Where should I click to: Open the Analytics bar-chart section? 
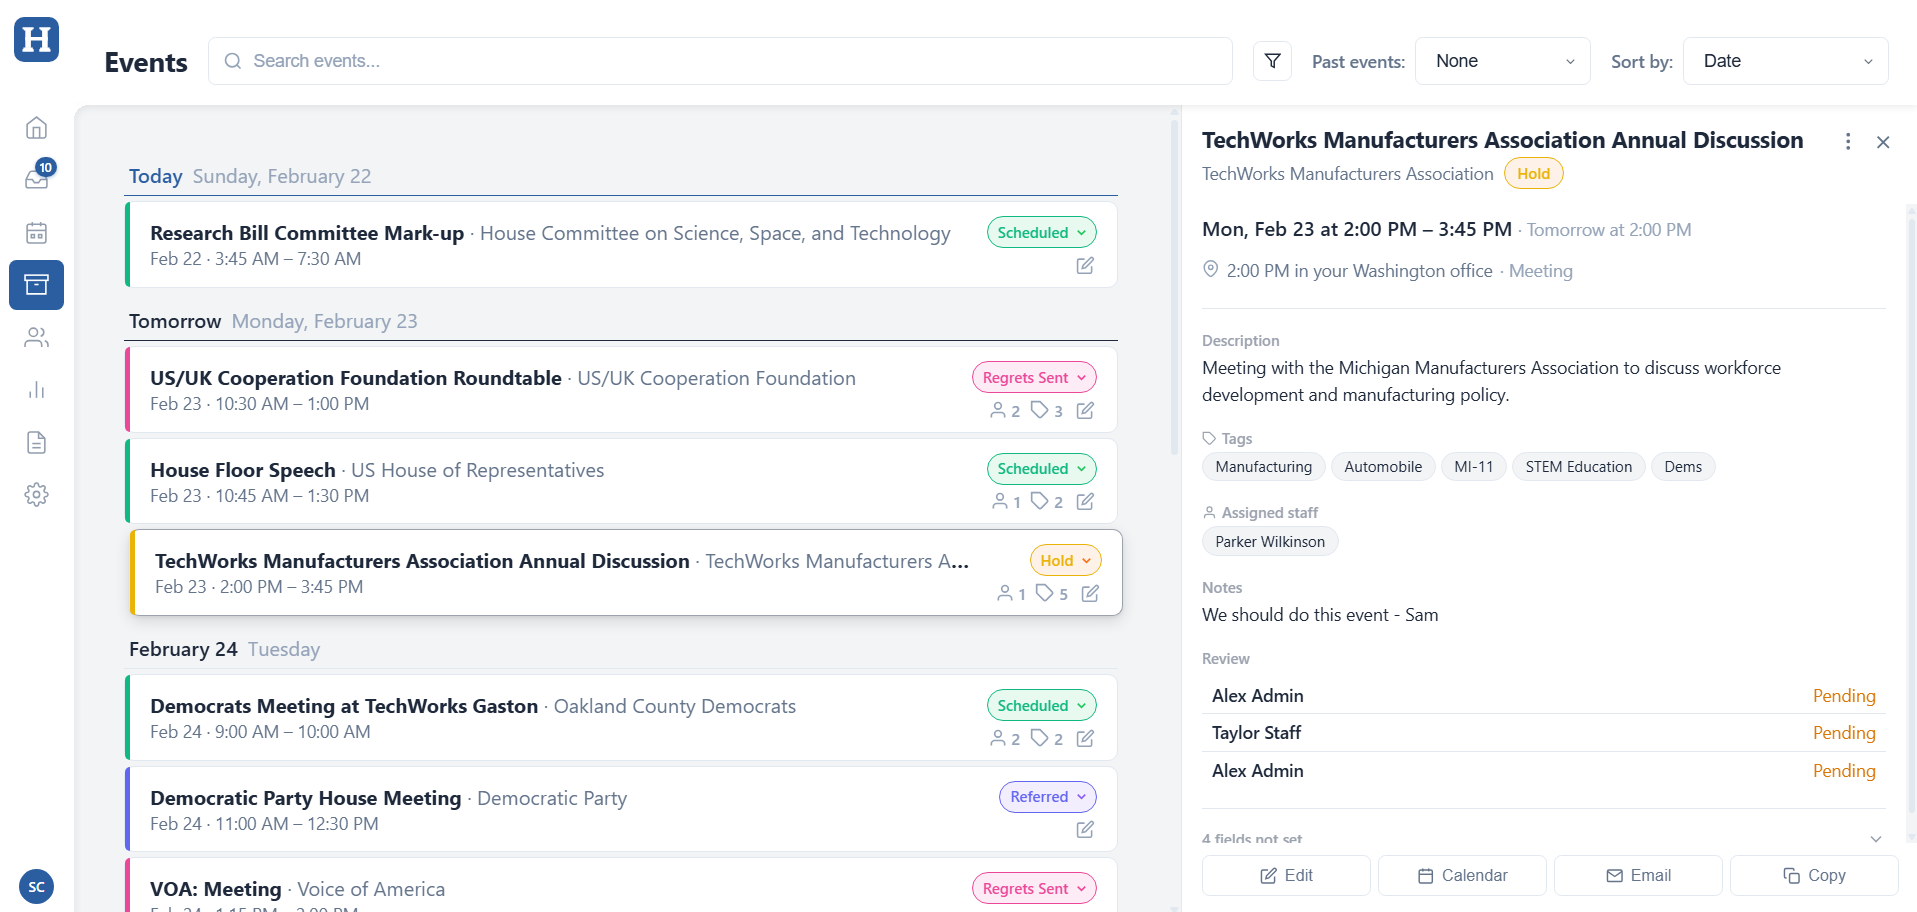pos(36,390)
